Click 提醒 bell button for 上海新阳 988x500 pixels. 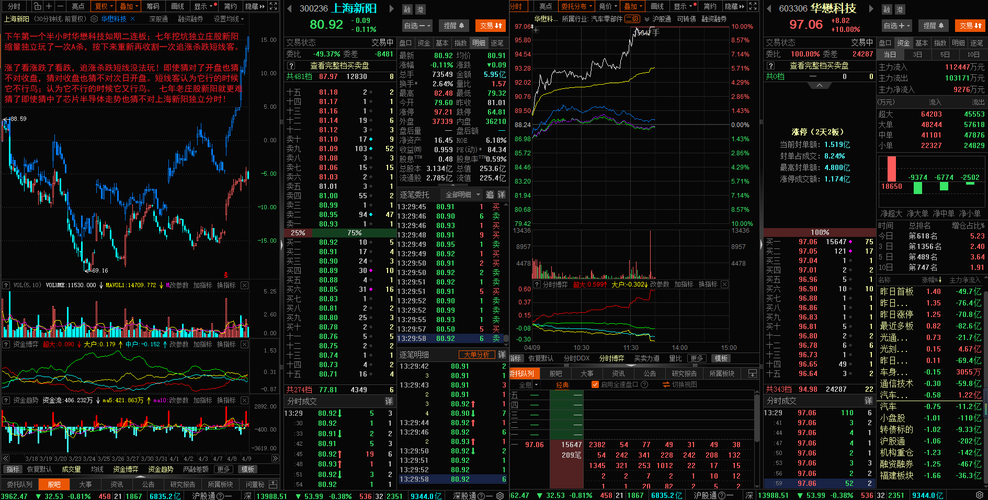click(454, 26)
